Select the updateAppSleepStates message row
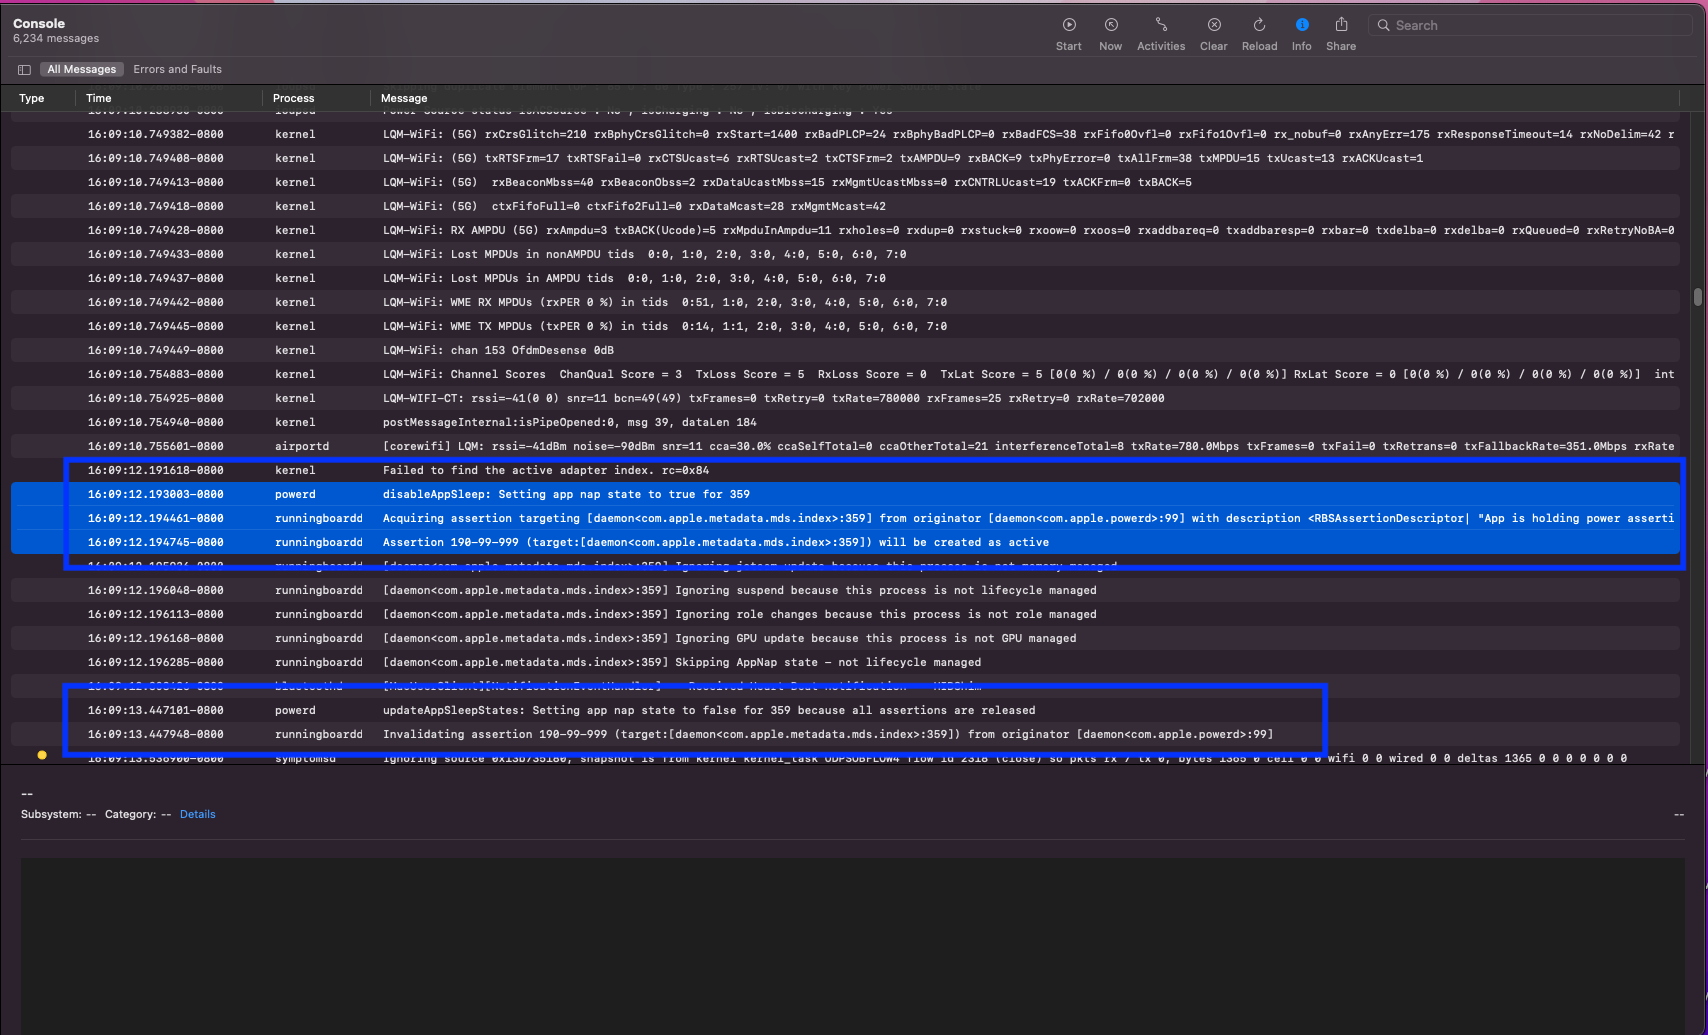Image resolution: width=1708 pixels, height=1035 pixels. [709, 710]
